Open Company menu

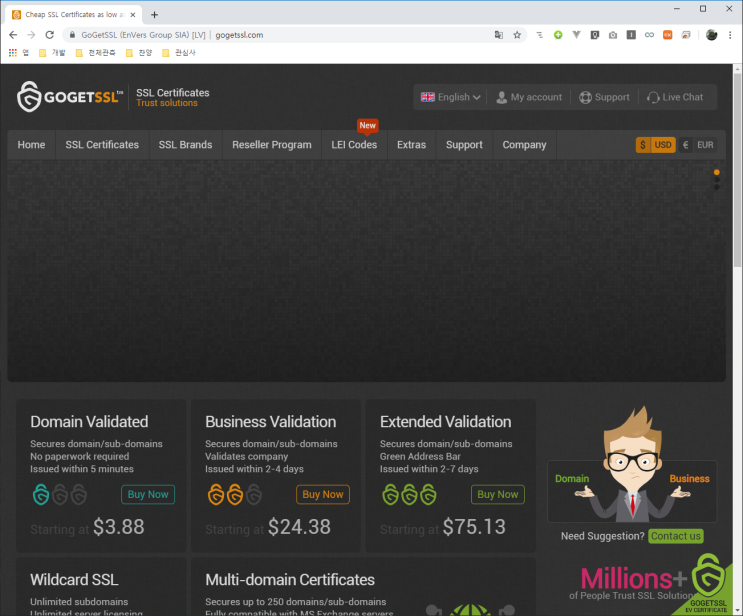pyautogui.click(x=524, y=145)
